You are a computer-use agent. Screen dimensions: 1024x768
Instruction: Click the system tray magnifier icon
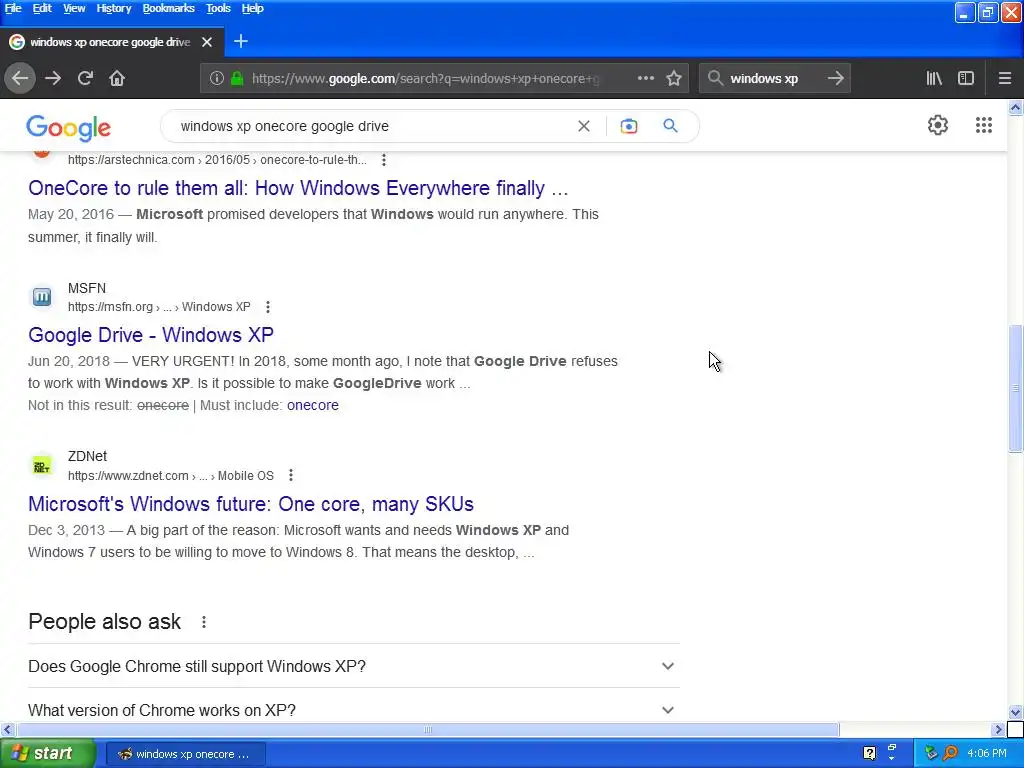[950, 754]
